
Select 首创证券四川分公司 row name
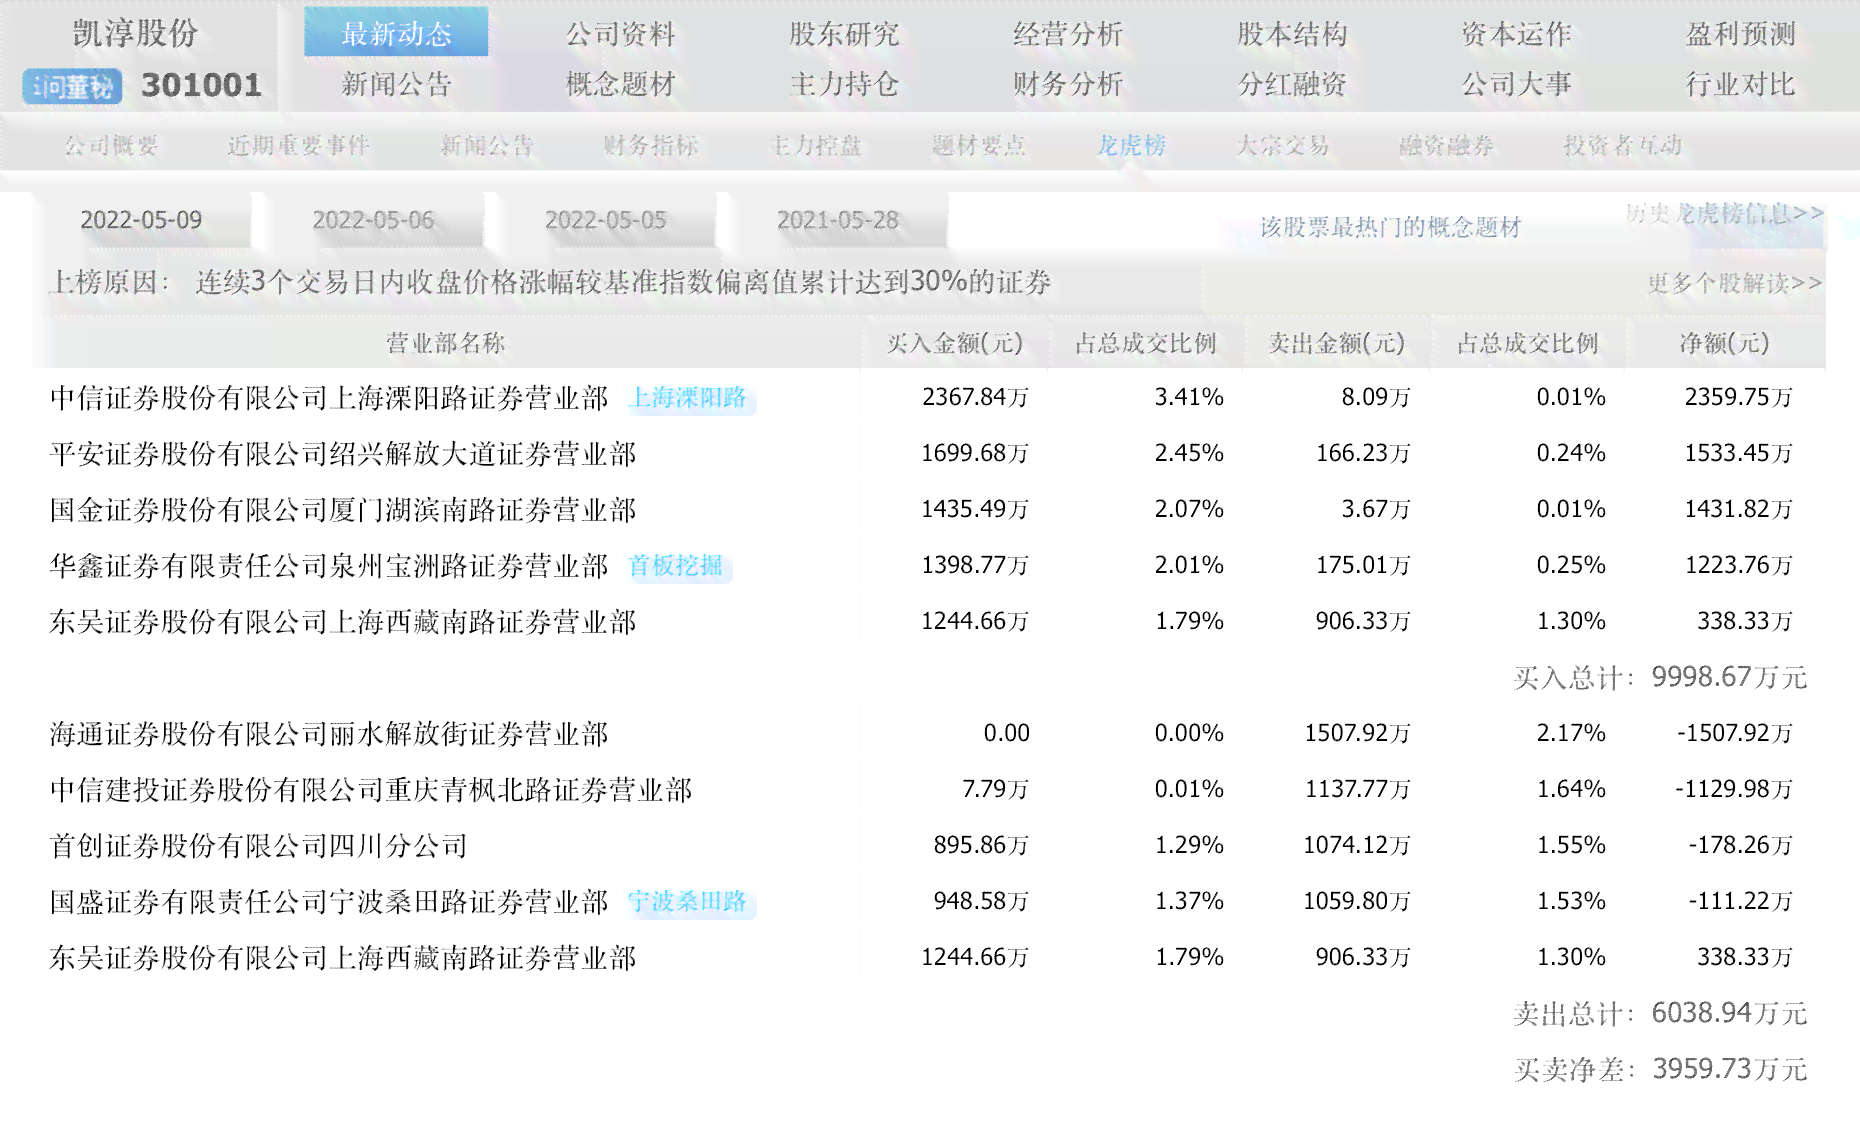pyautogui.click(x=259, y=846)
